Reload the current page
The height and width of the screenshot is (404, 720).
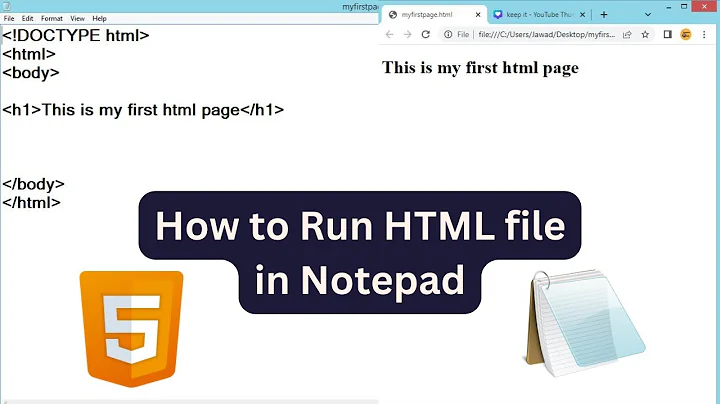coord(426,34)
